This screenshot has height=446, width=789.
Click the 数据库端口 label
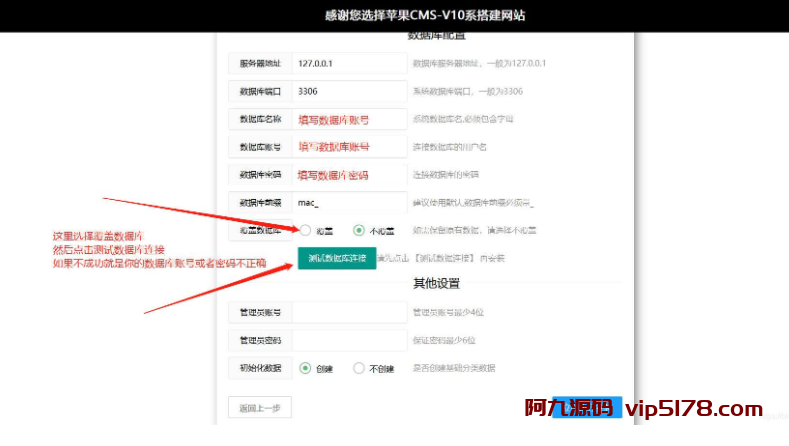coord(260,92)
